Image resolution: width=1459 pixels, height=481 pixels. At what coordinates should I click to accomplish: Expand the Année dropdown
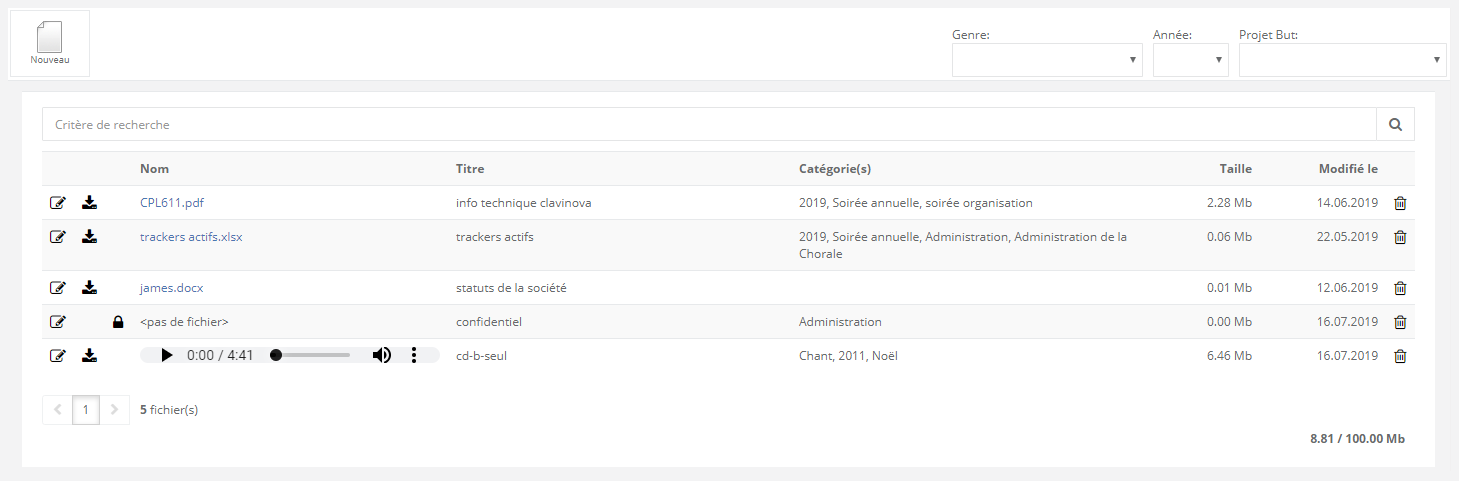(1190, 60)
